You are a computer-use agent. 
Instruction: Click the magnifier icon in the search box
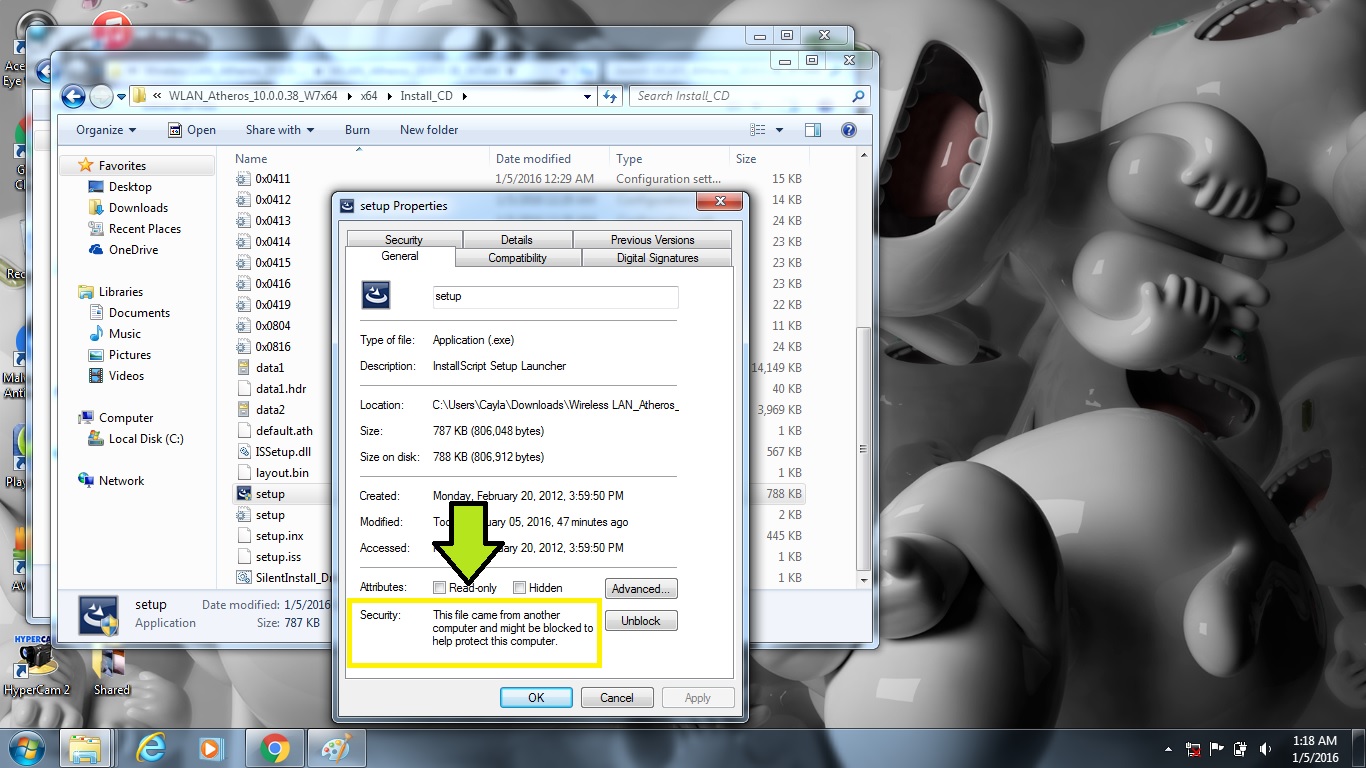click(x=858, y=96)
